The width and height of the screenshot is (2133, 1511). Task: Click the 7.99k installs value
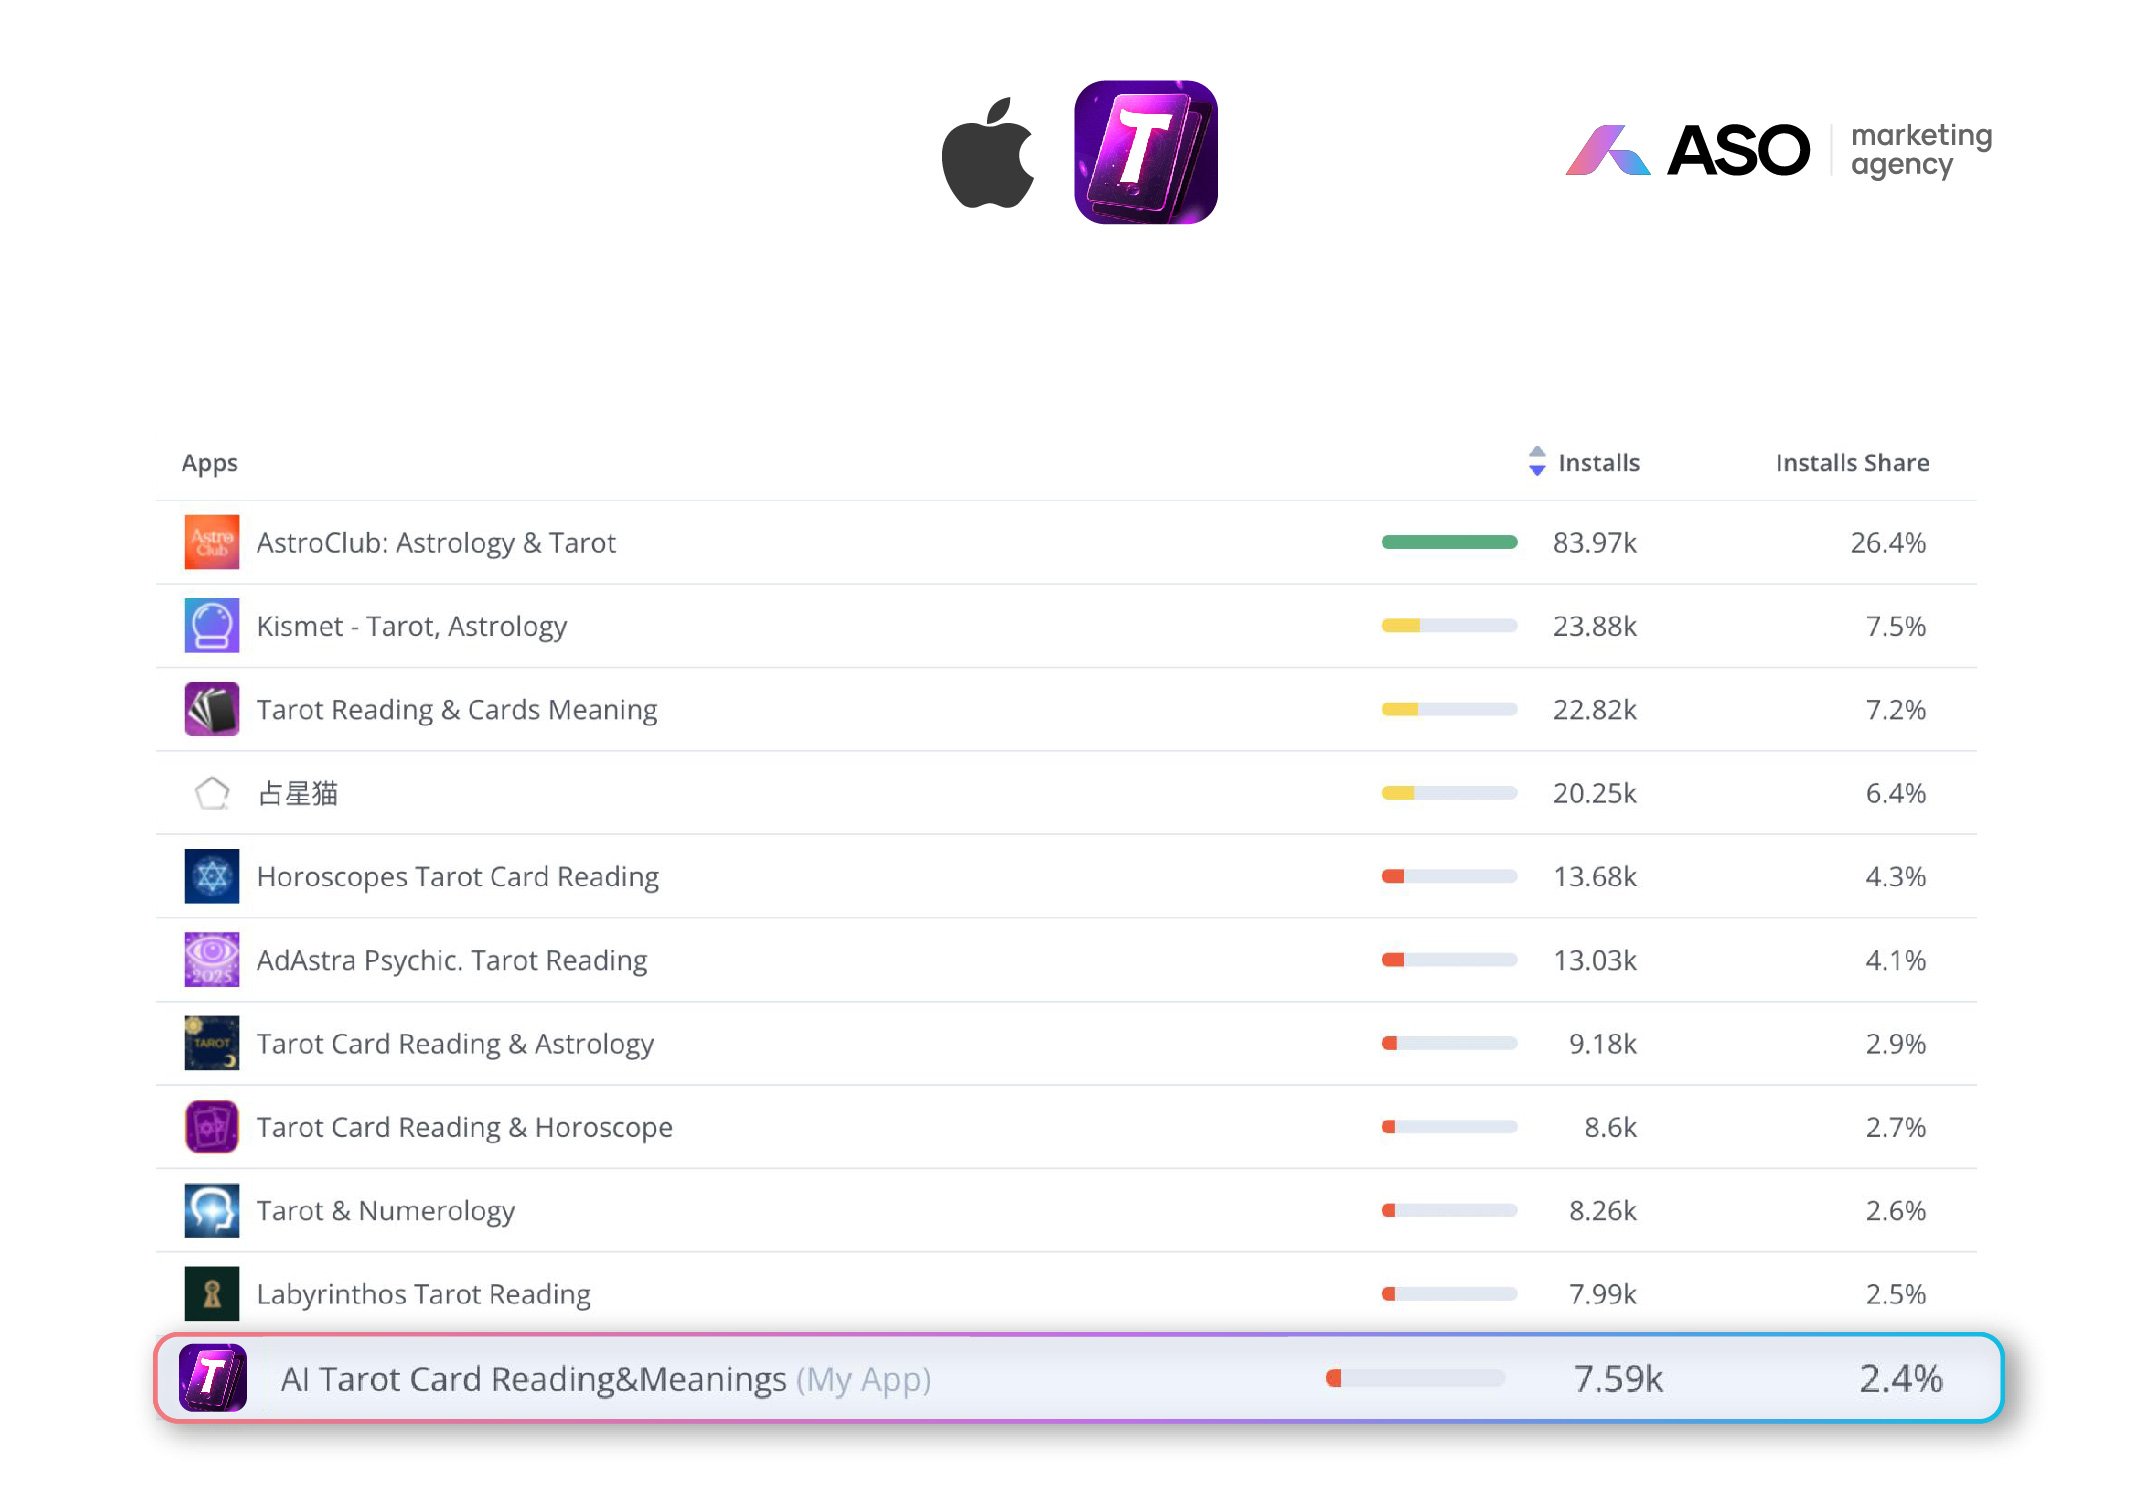point(1602,1294)
